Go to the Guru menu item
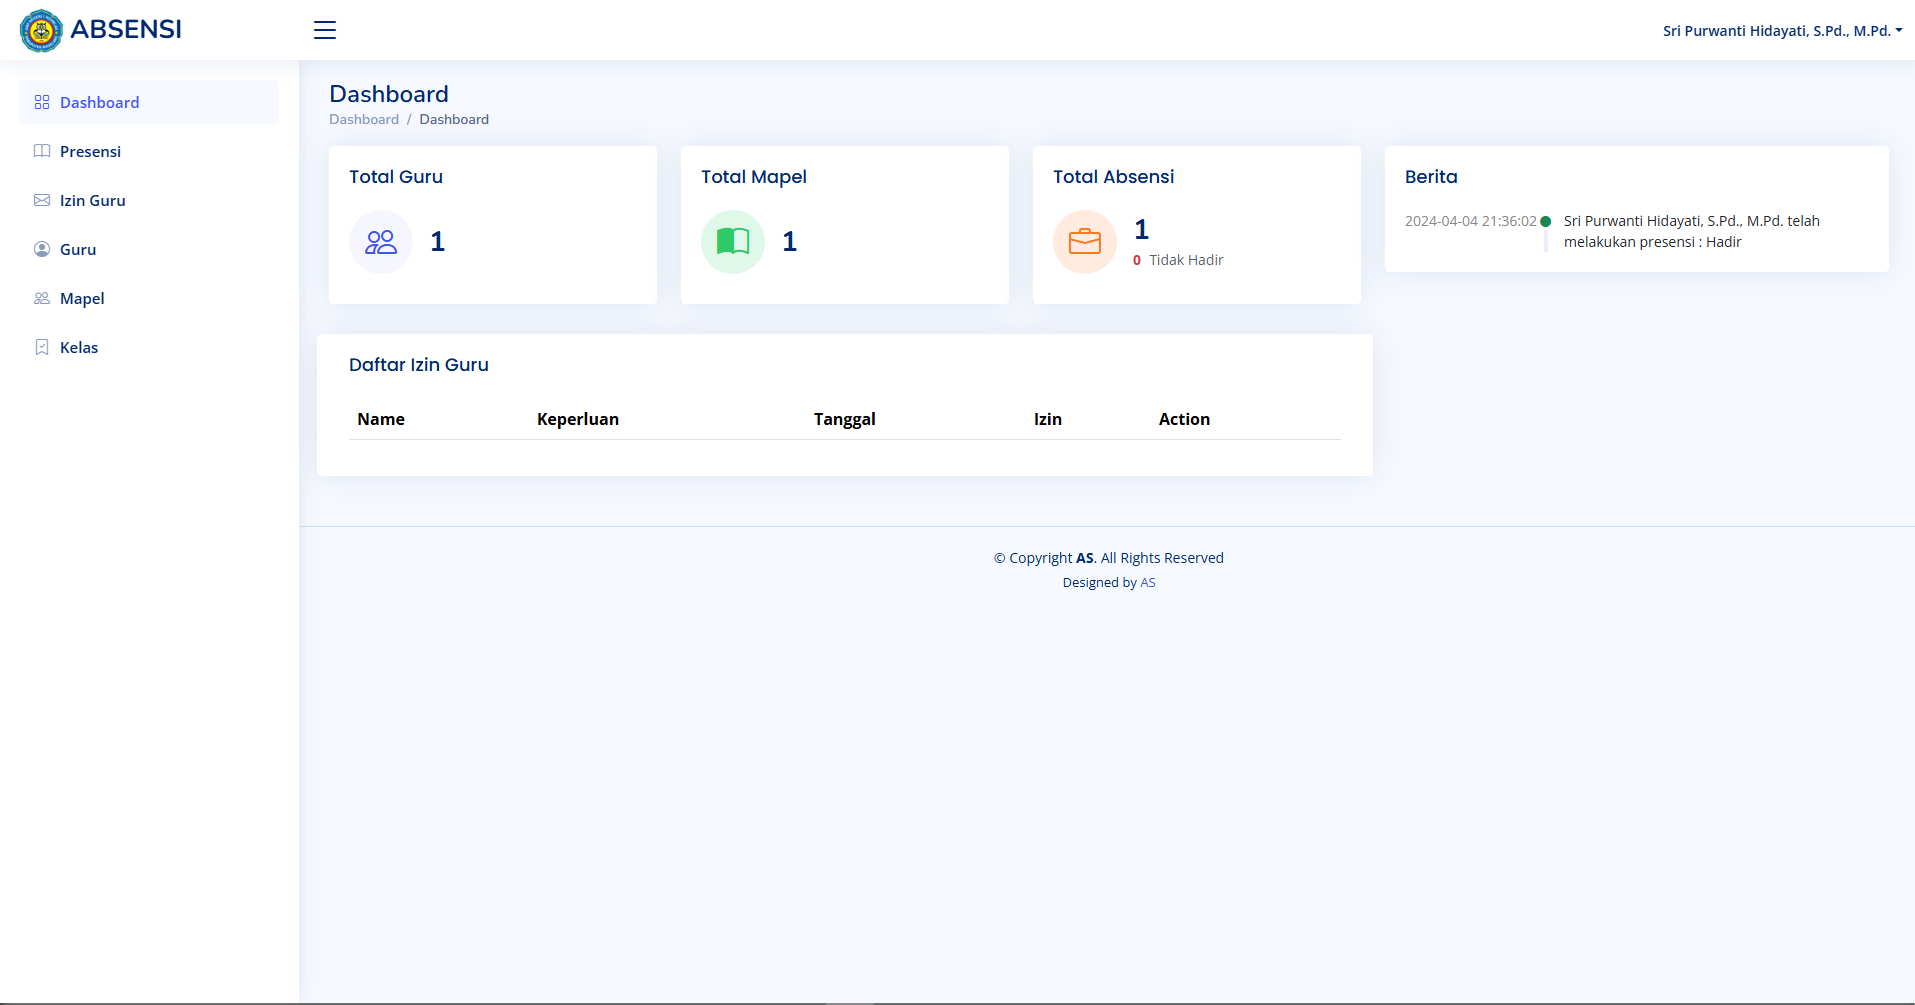The width and height of the screenshot is (1915, 1005). 78,250
